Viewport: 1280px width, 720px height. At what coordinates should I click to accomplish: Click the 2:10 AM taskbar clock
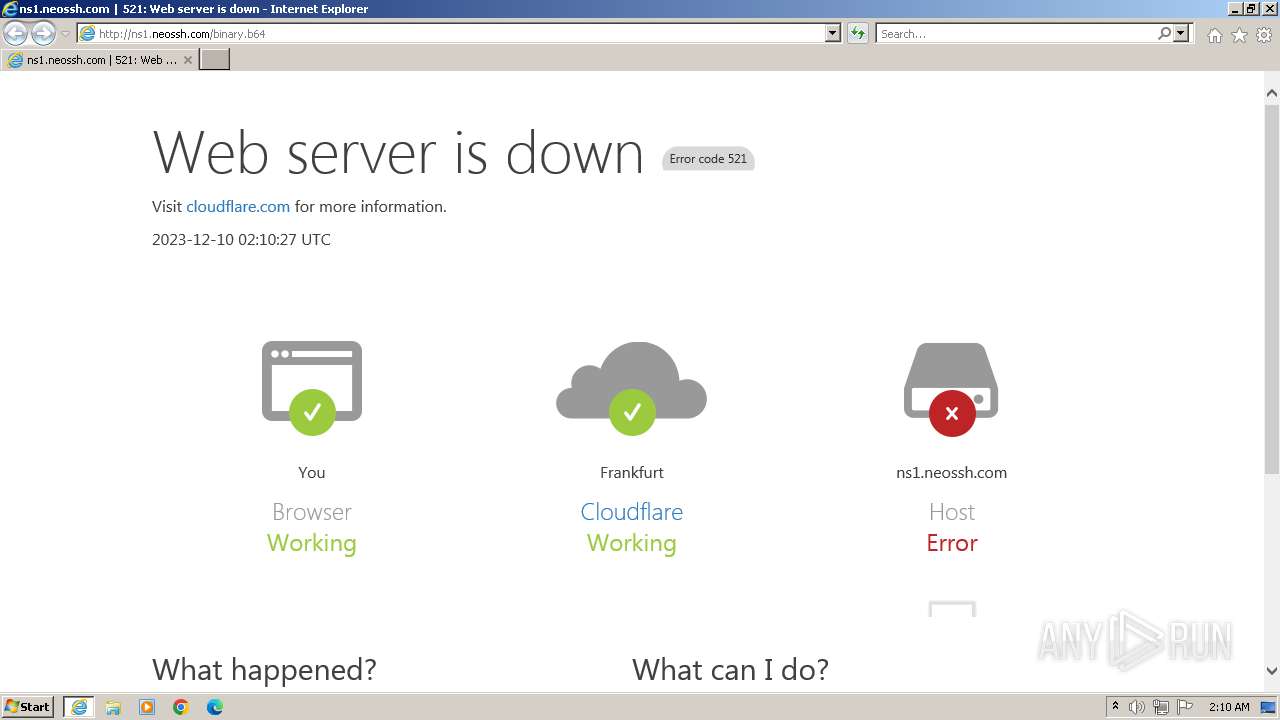coord(1229,707)
